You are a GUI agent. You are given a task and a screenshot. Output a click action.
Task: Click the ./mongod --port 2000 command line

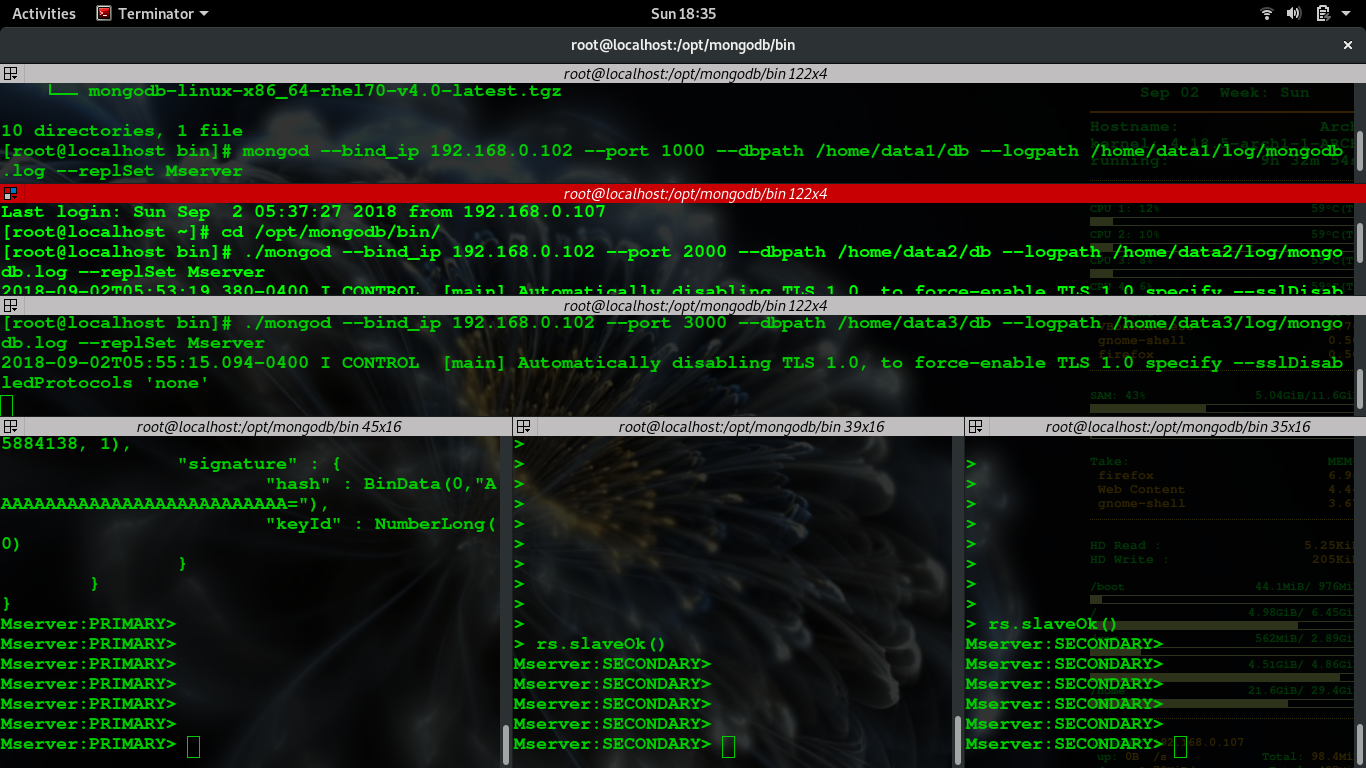[672, 262]
